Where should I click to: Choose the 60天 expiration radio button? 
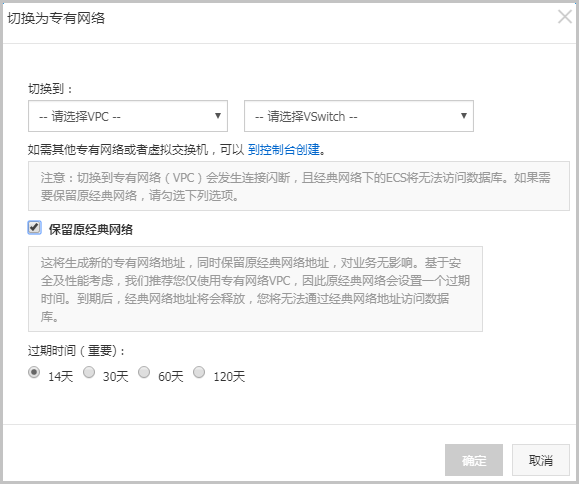tap(144, 372)
